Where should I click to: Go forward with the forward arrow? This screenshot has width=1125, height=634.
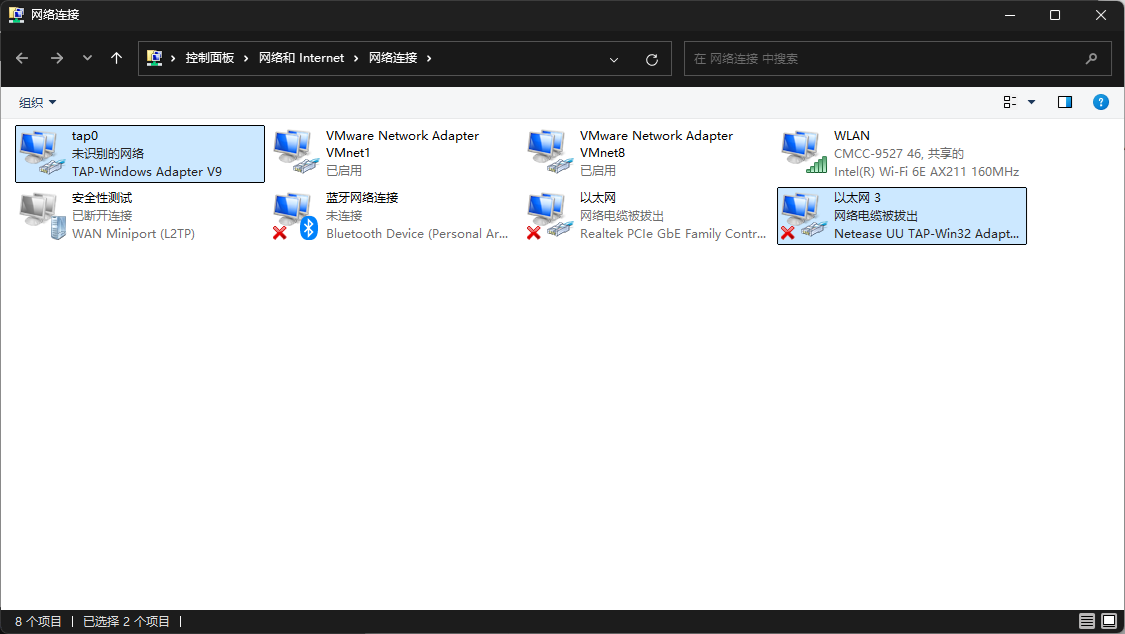tap(57, 58)
